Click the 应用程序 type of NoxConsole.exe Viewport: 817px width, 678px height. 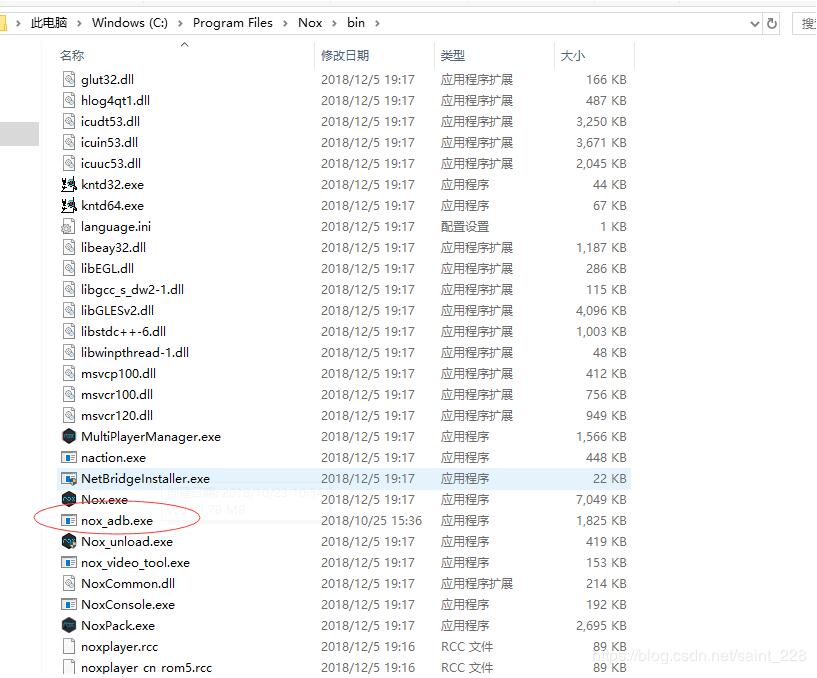pyautogui.click(x=465, y=605)
